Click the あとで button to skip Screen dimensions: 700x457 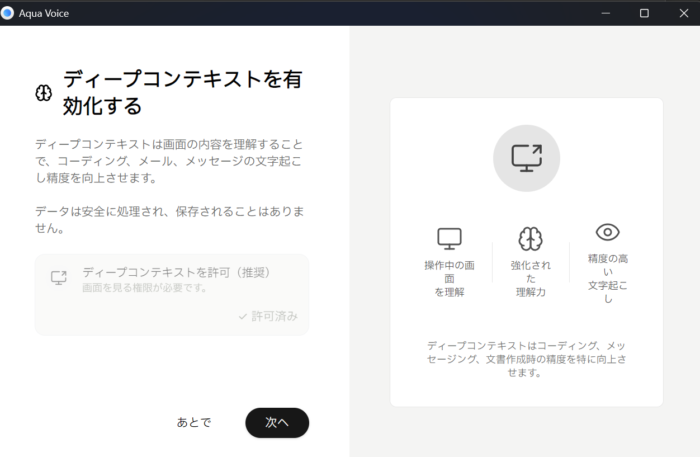coord(194,422)
